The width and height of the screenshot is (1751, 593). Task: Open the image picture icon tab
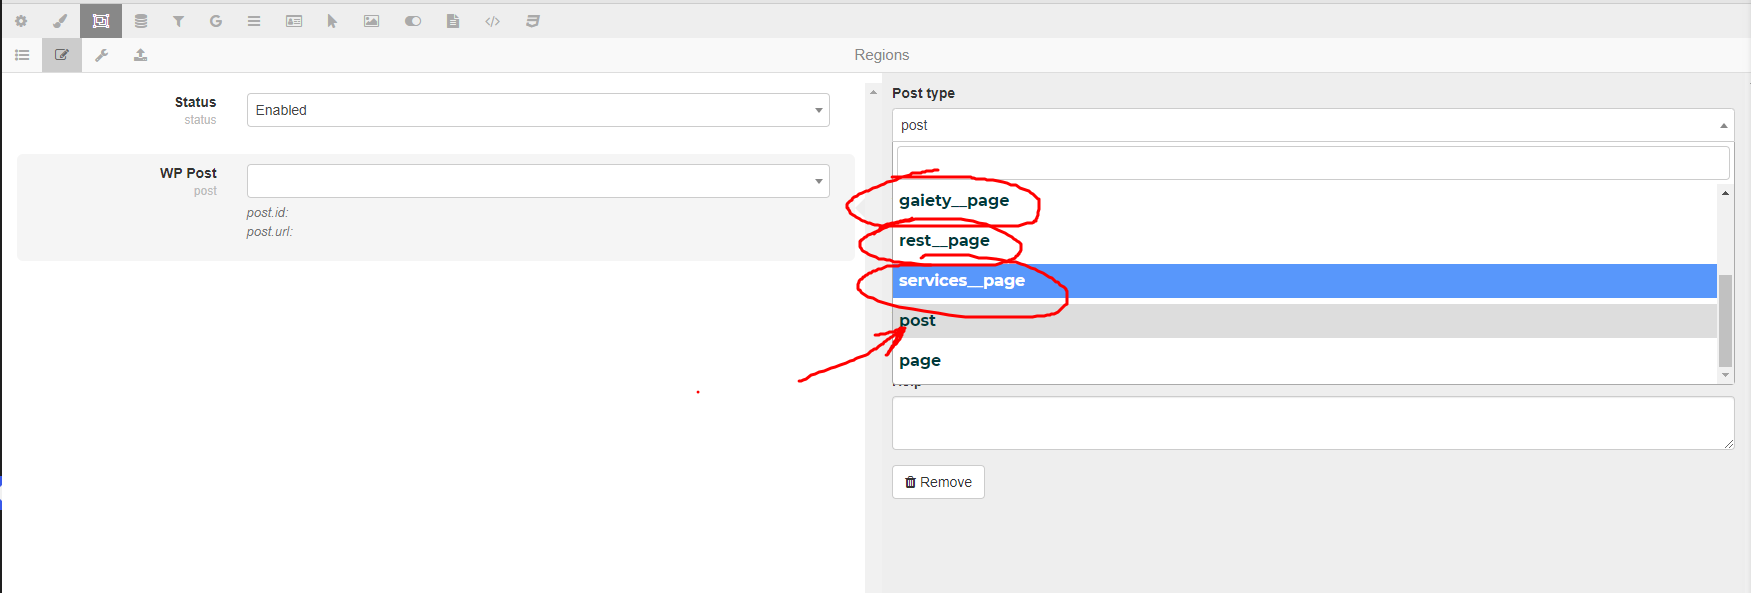[371, 21]
